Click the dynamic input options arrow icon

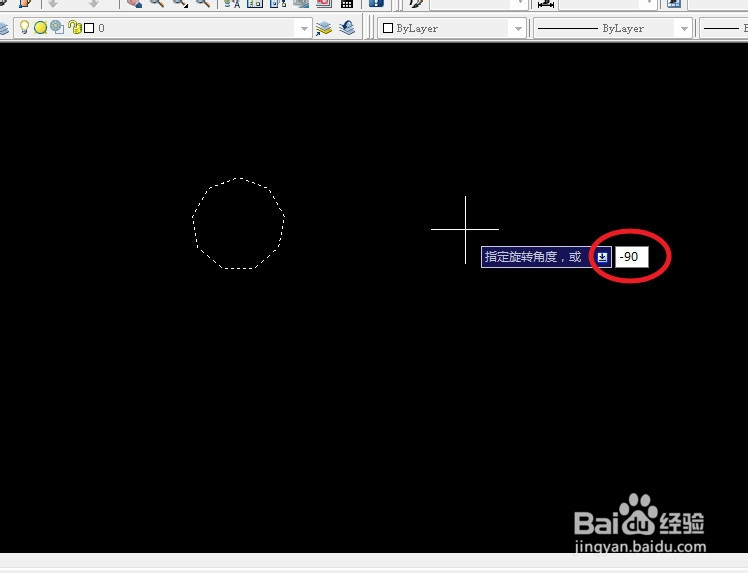[x=603, y=257]
